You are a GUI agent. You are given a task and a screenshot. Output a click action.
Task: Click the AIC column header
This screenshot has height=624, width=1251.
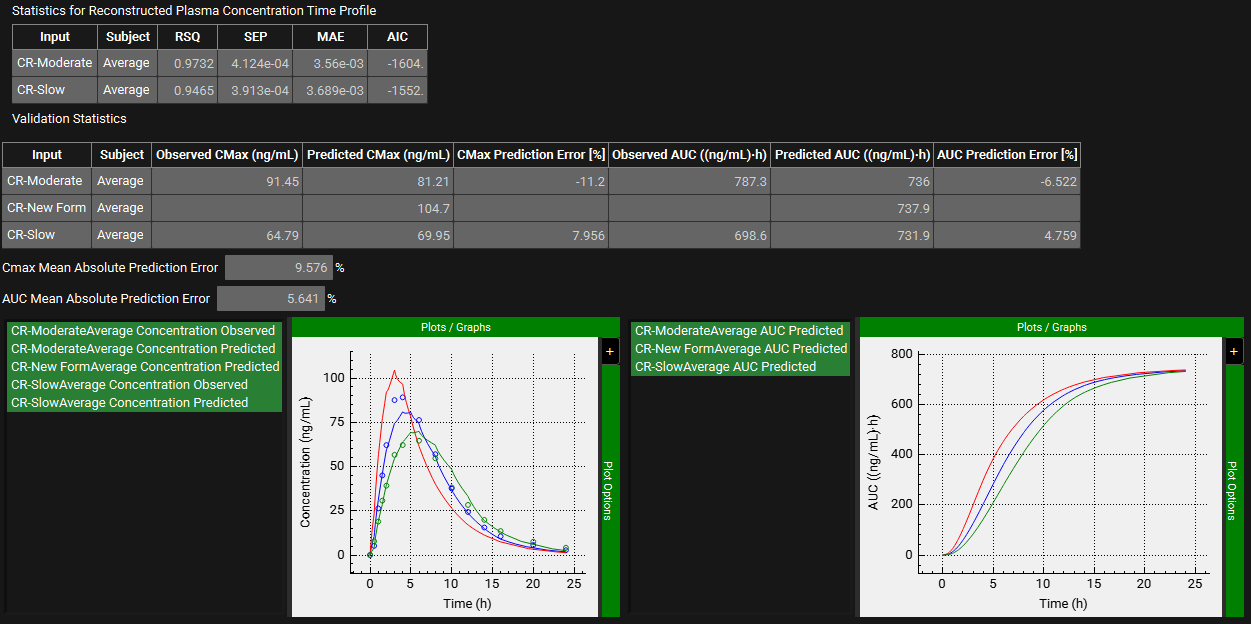397,37
